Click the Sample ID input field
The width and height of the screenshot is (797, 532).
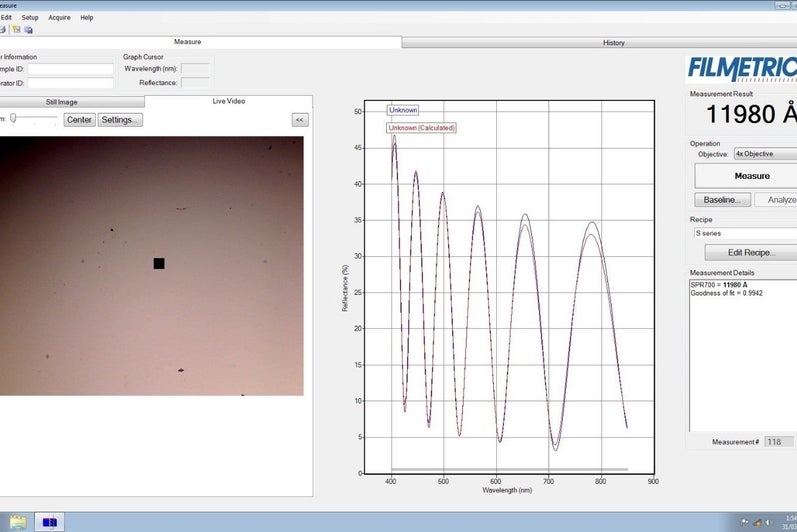click(x=71, y=69)
